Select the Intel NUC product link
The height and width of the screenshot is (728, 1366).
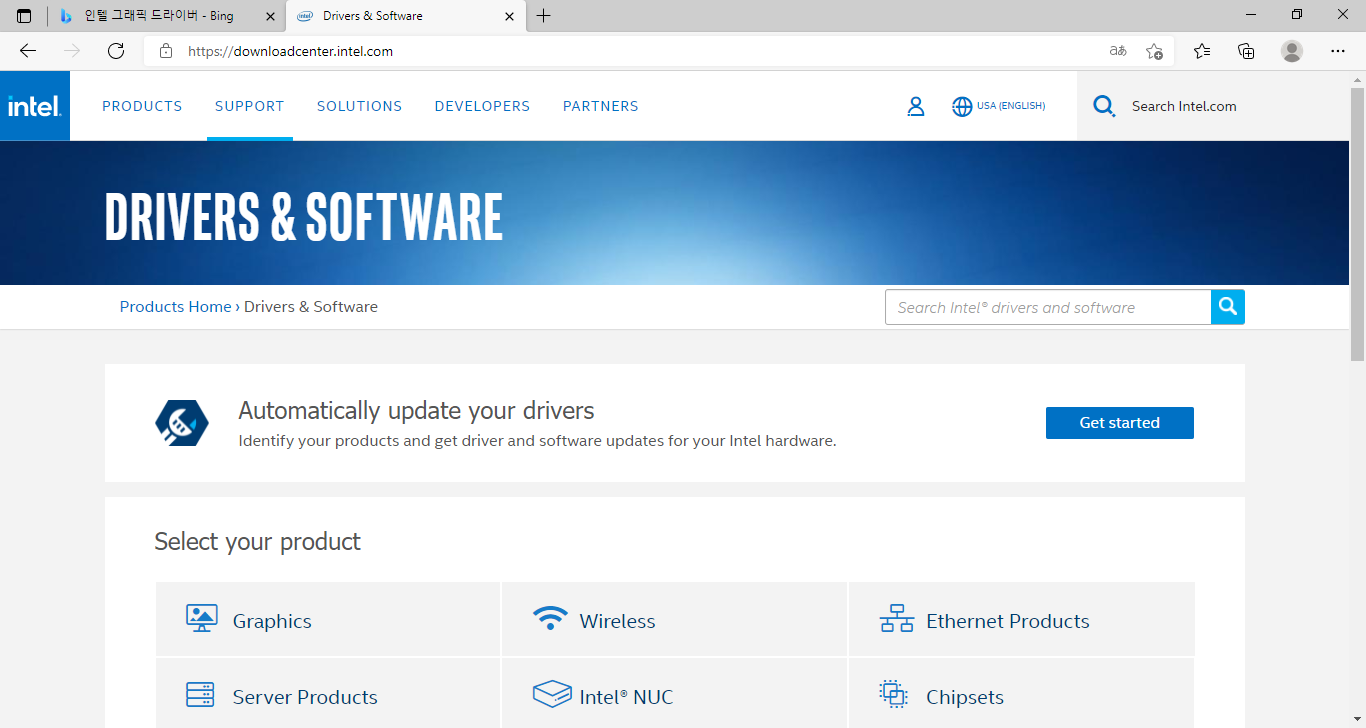[626, 697]
